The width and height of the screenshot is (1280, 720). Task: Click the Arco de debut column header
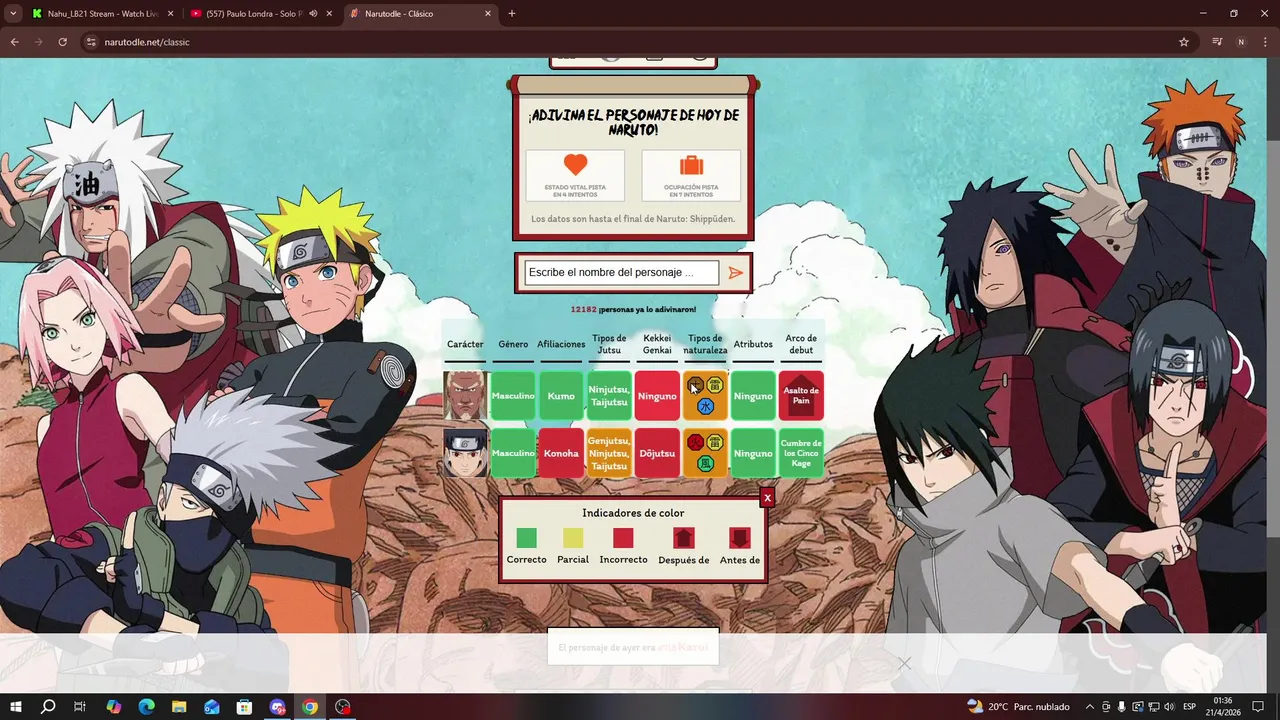(x=801, y=344)
